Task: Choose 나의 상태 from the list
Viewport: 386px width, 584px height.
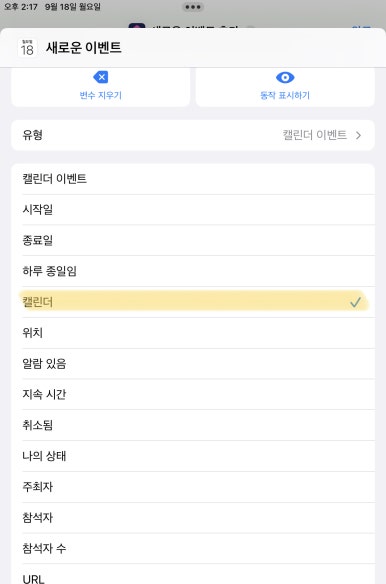Action: (193, 456)
